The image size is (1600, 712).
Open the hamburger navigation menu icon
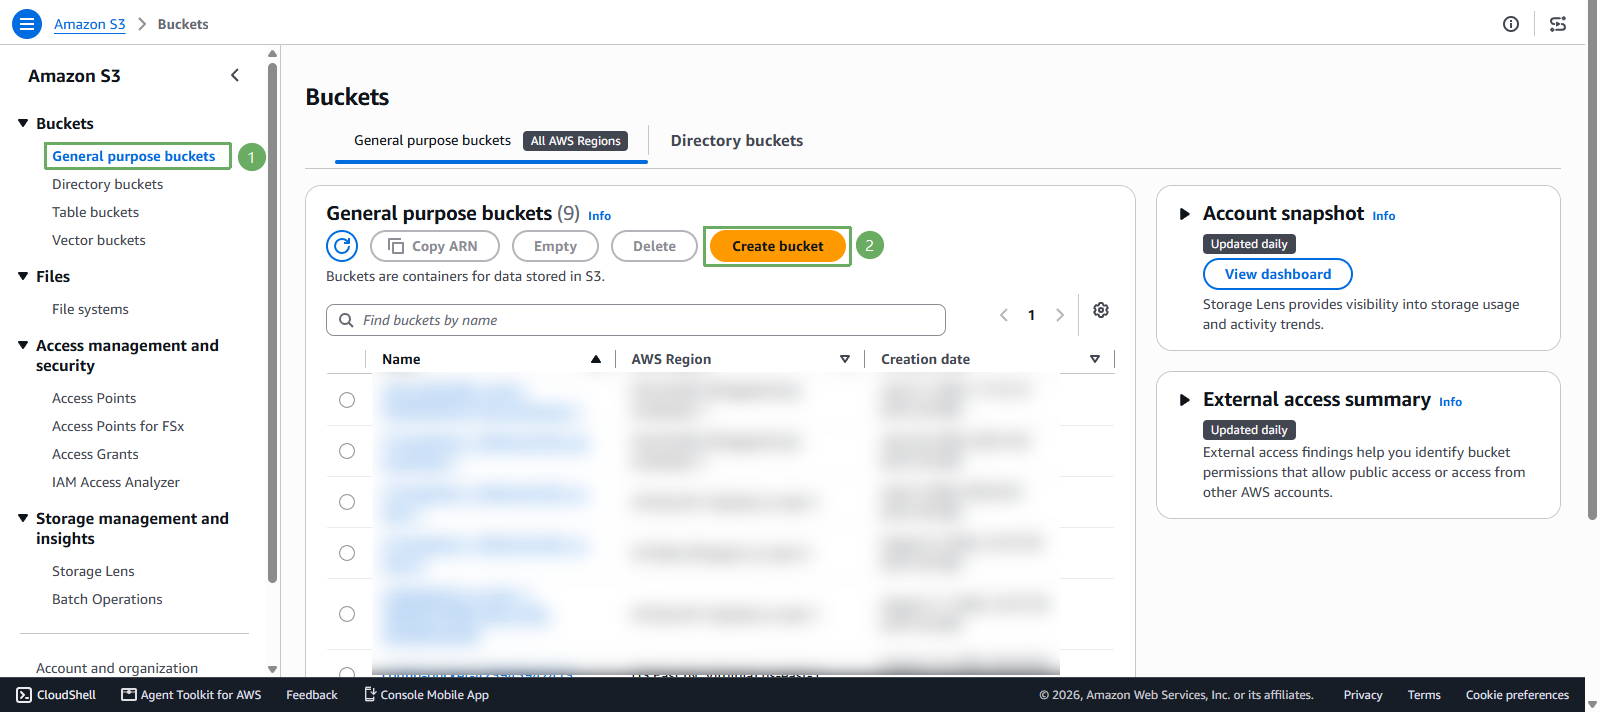27,24
